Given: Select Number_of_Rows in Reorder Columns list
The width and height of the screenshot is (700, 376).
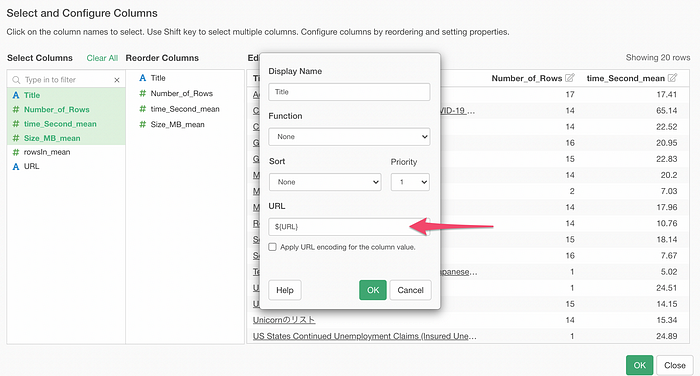Looking at the screenshot, I should pyautogui.click(x=181, y=93).
